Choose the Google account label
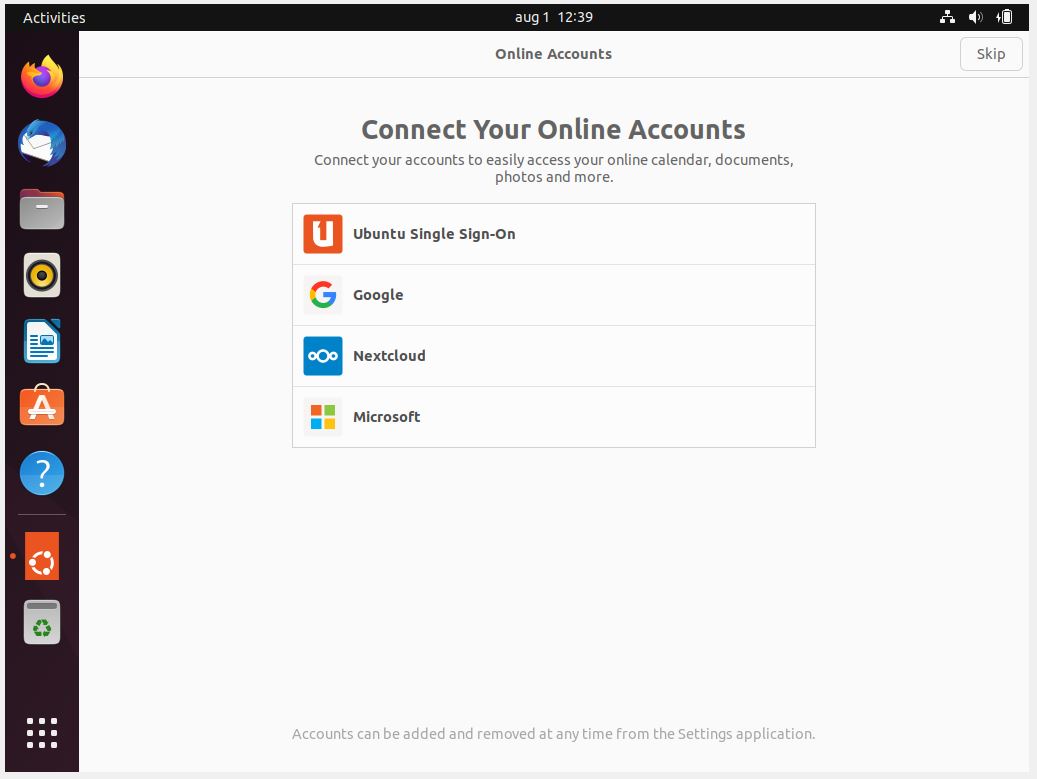This screenshot has width=1037, height=779. [x=378, y=295]
